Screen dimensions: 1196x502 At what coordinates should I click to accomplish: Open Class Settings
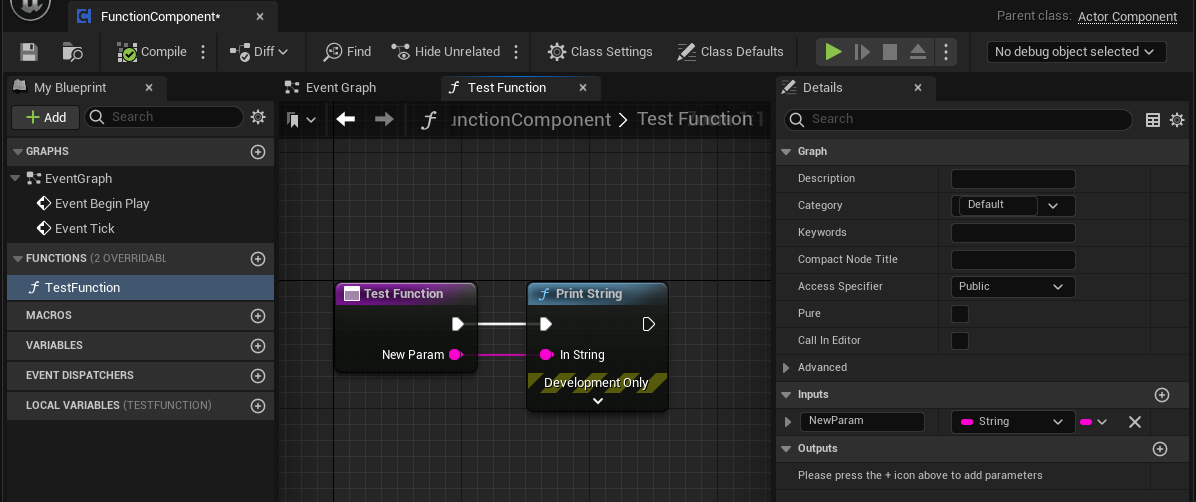pyautogui.click(x=600, y=52)
